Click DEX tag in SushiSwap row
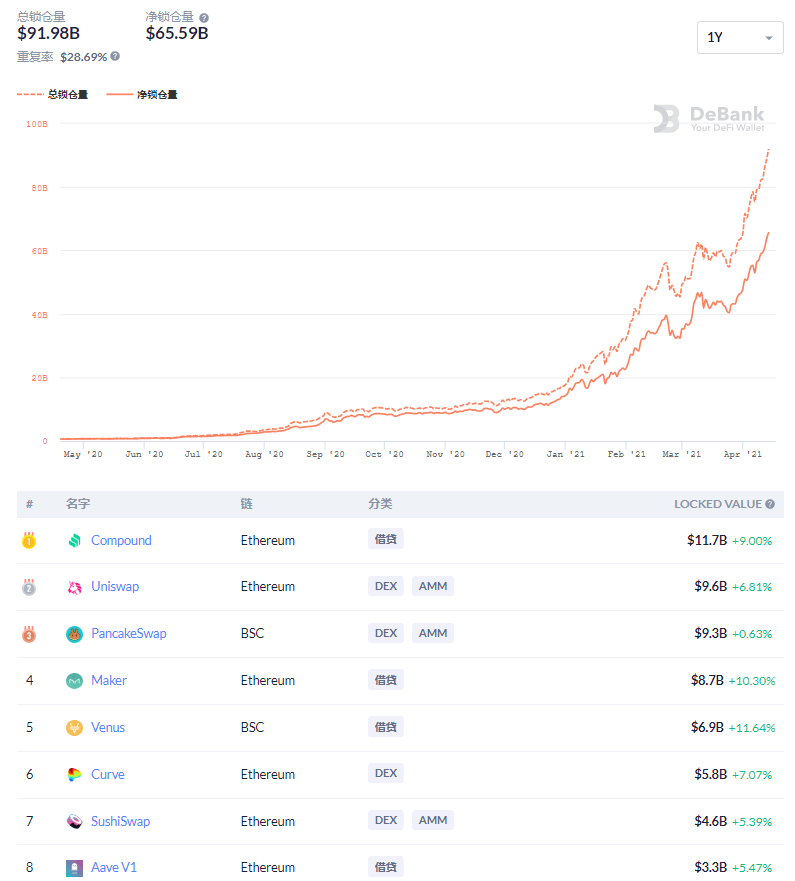Image resolution: width=795 pixels, height=881 pixels. point(385,820)
